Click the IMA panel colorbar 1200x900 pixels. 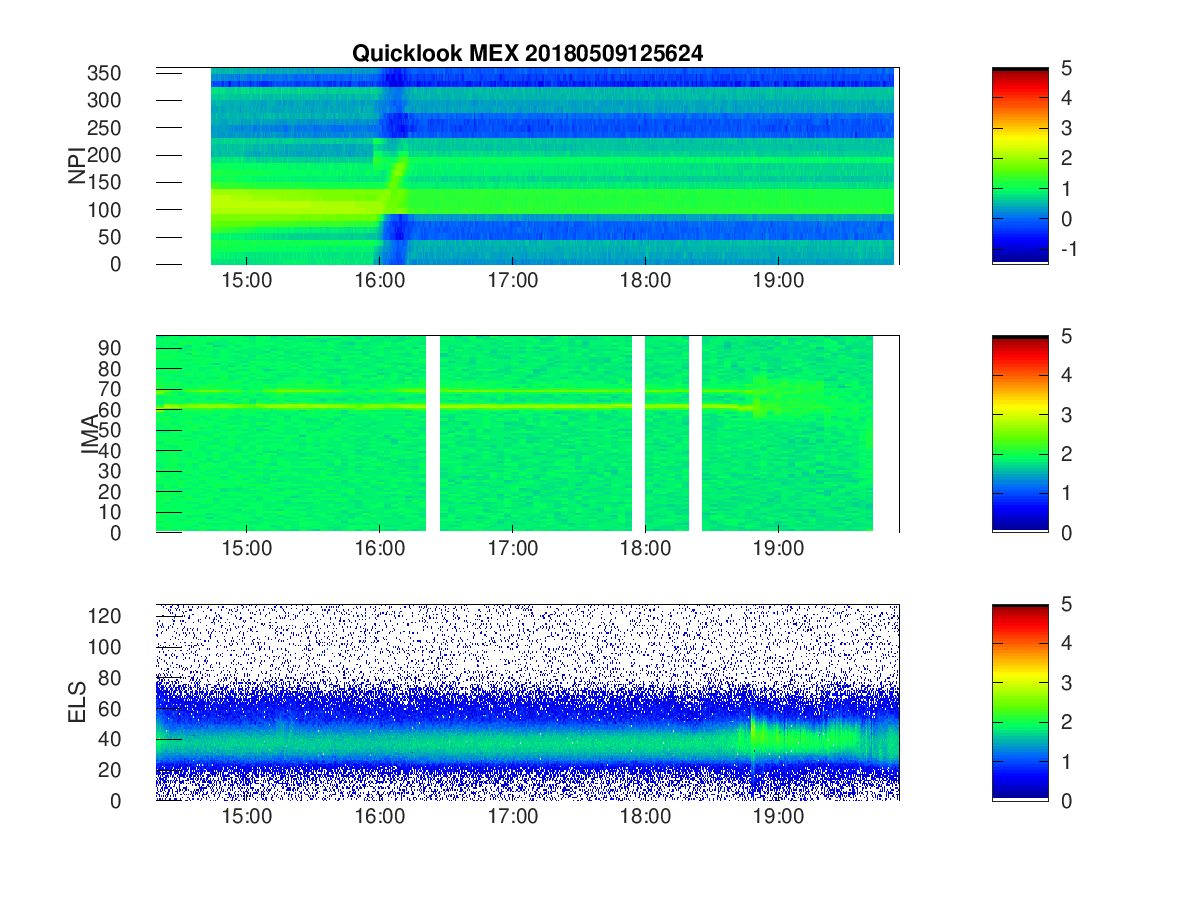click(1020, 434)
